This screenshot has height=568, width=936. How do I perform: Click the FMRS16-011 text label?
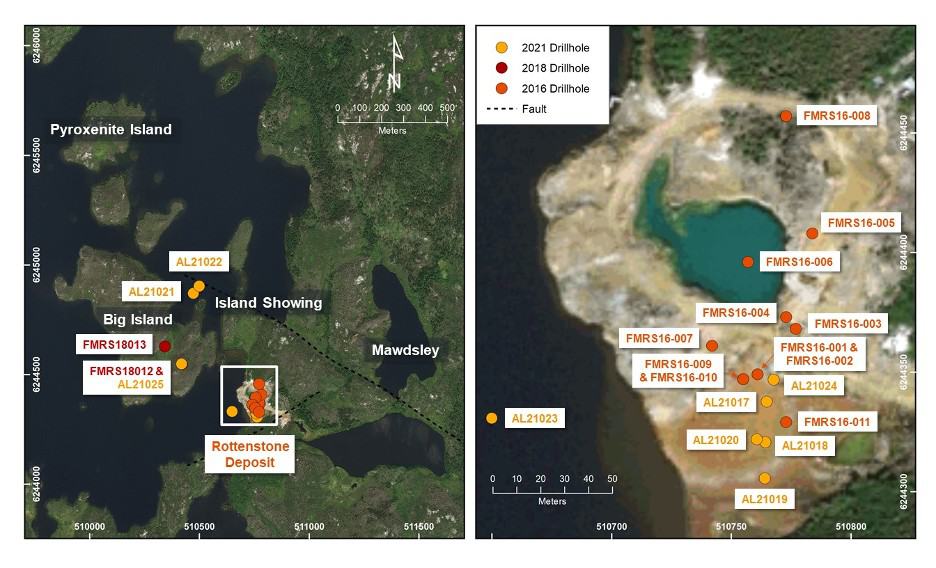tap(839, 422)
